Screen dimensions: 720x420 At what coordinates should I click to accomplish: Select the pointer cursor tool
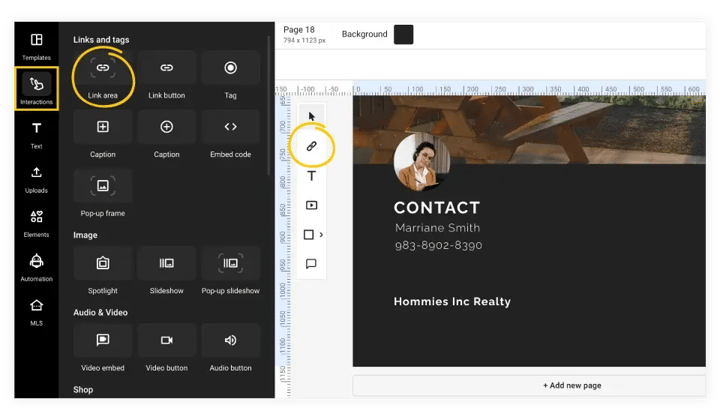tap(312, 116)
